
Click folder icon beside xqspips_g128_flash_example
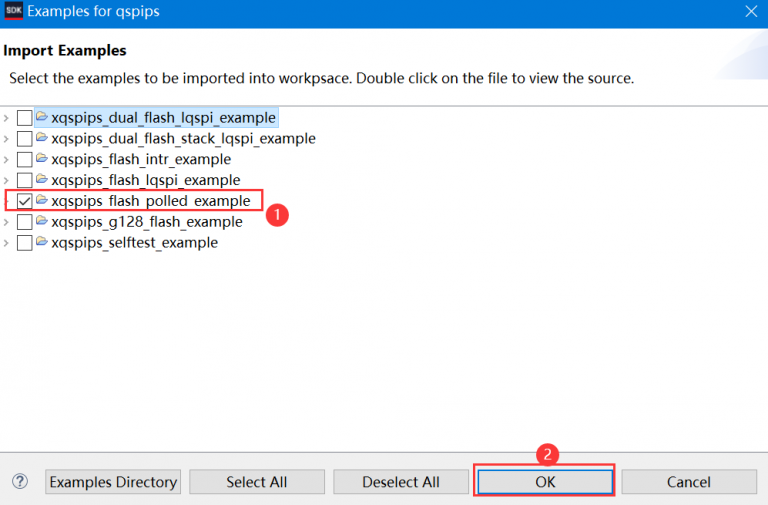click(x=42, y=221)
